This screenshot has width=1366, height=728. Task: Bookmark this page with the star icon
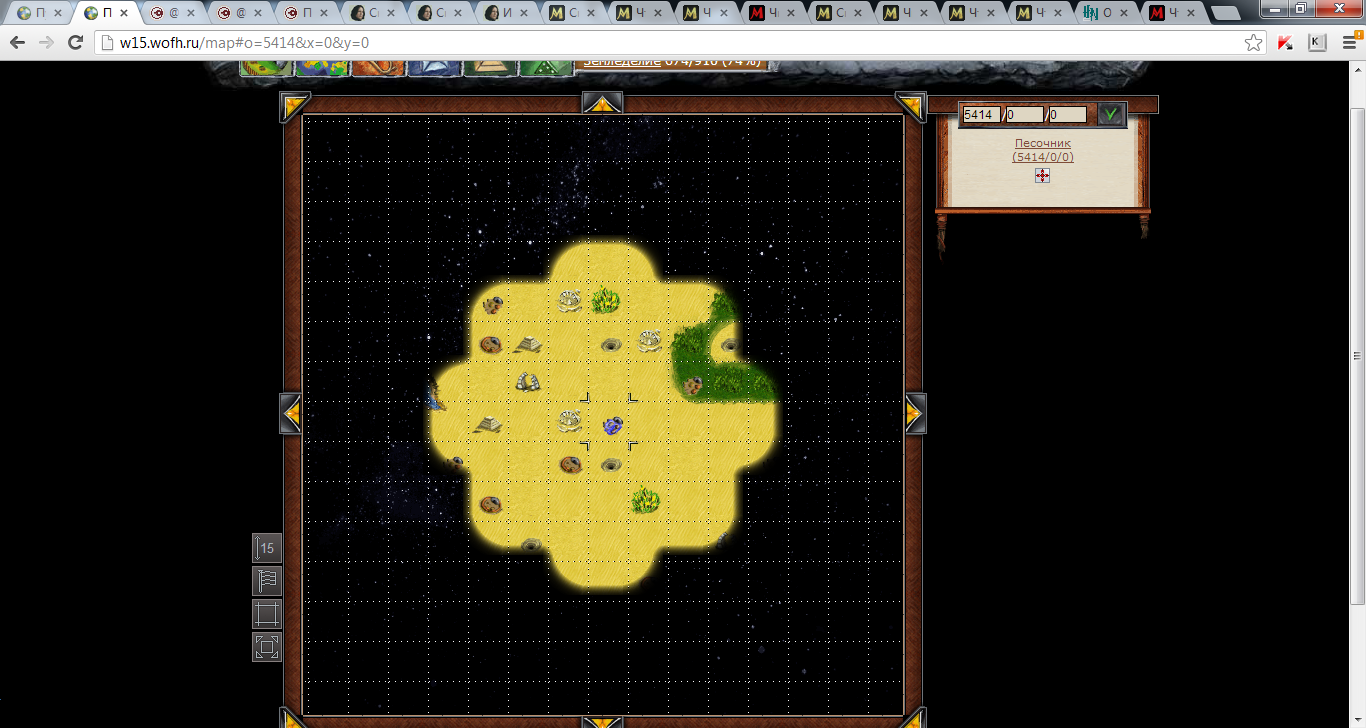(1253, 43)
